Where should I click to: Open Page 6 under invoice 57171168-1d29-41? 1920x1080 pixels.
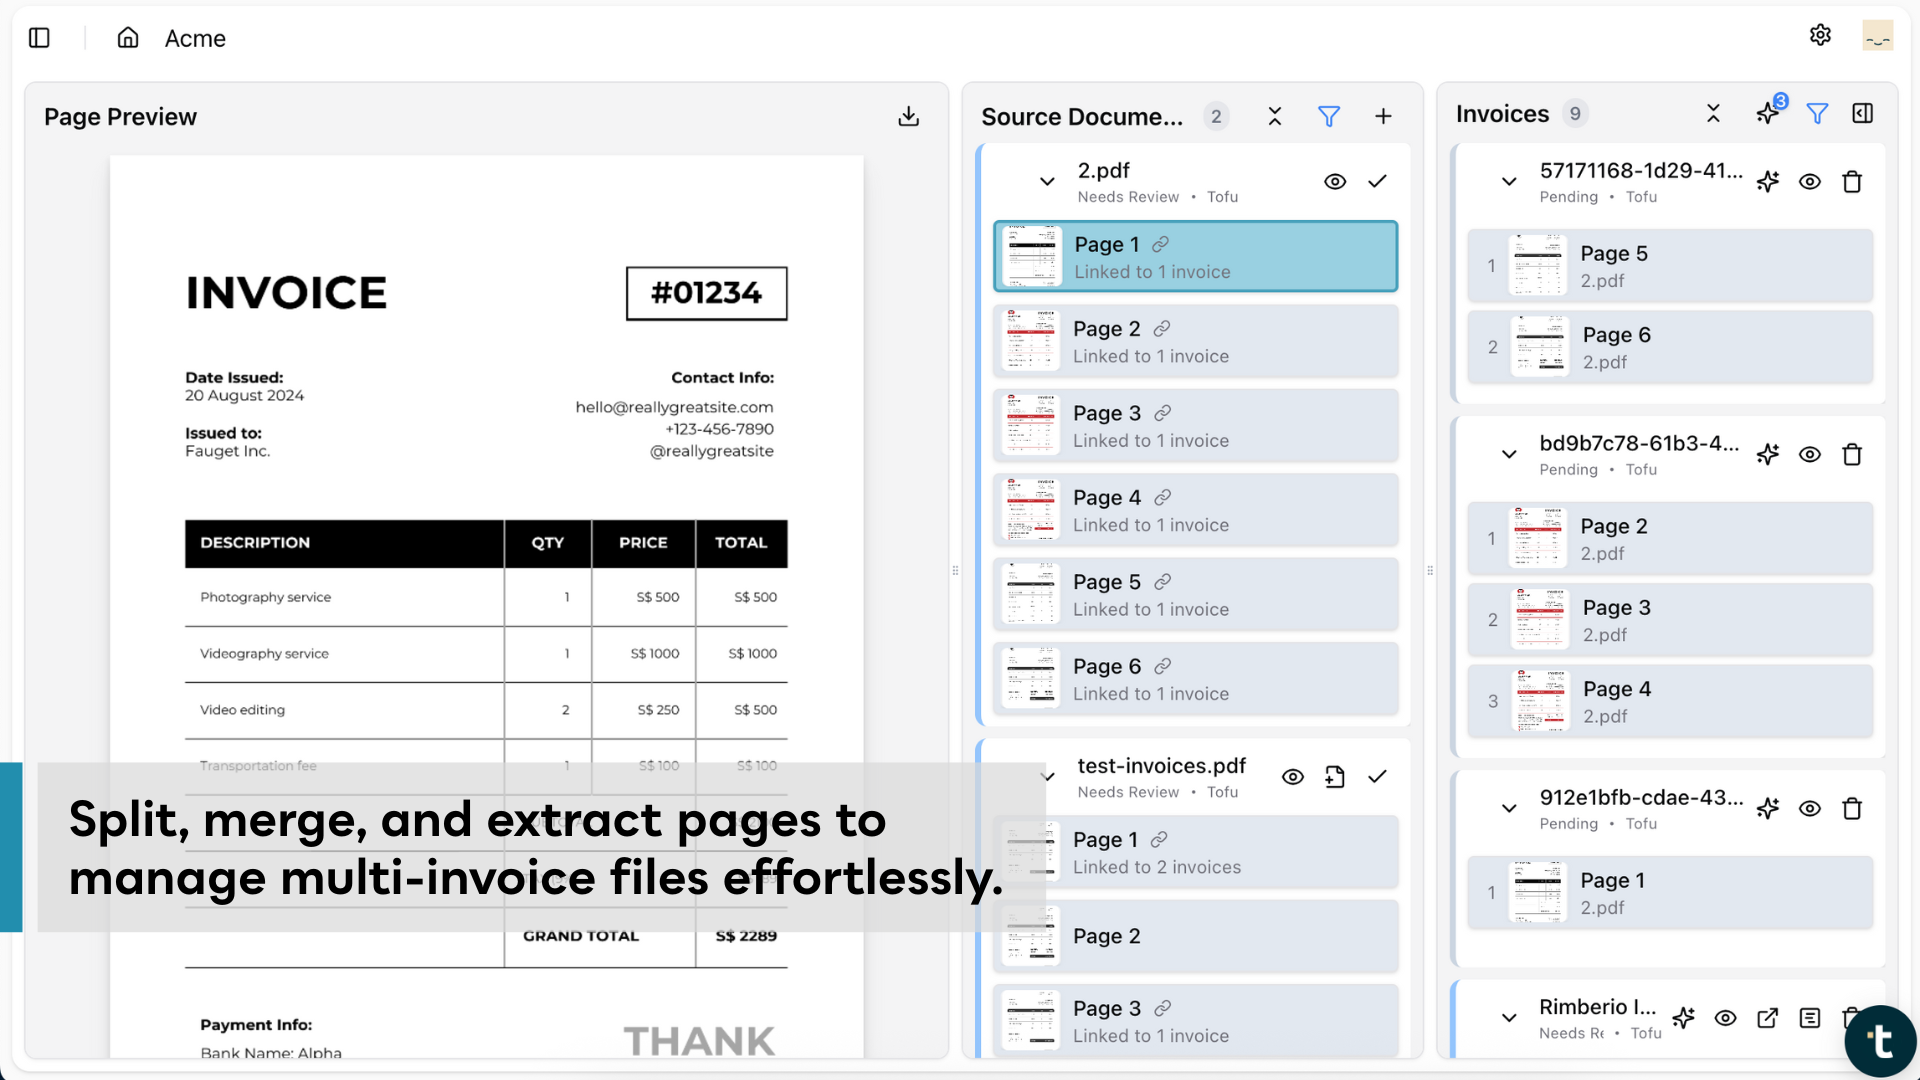click(1670, 347)
